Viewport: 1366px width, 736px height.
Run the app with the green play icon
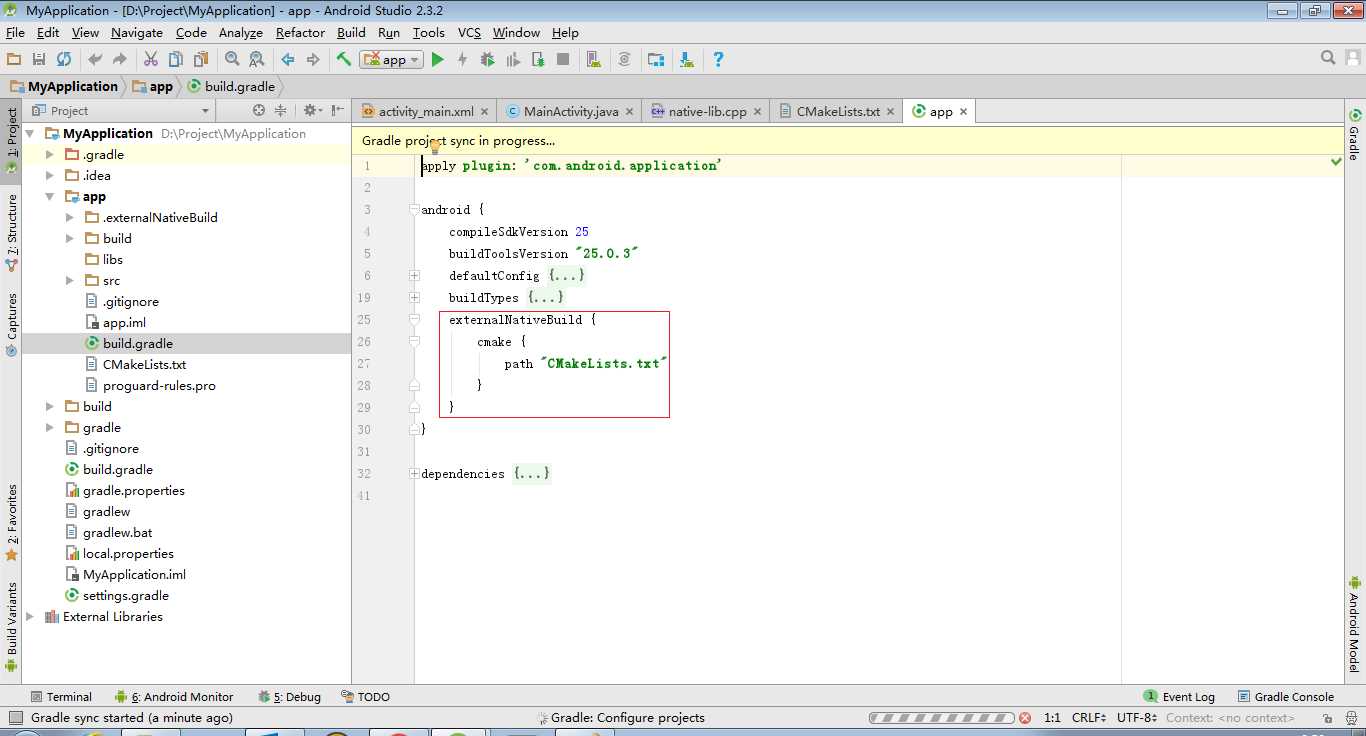[437, 60]
